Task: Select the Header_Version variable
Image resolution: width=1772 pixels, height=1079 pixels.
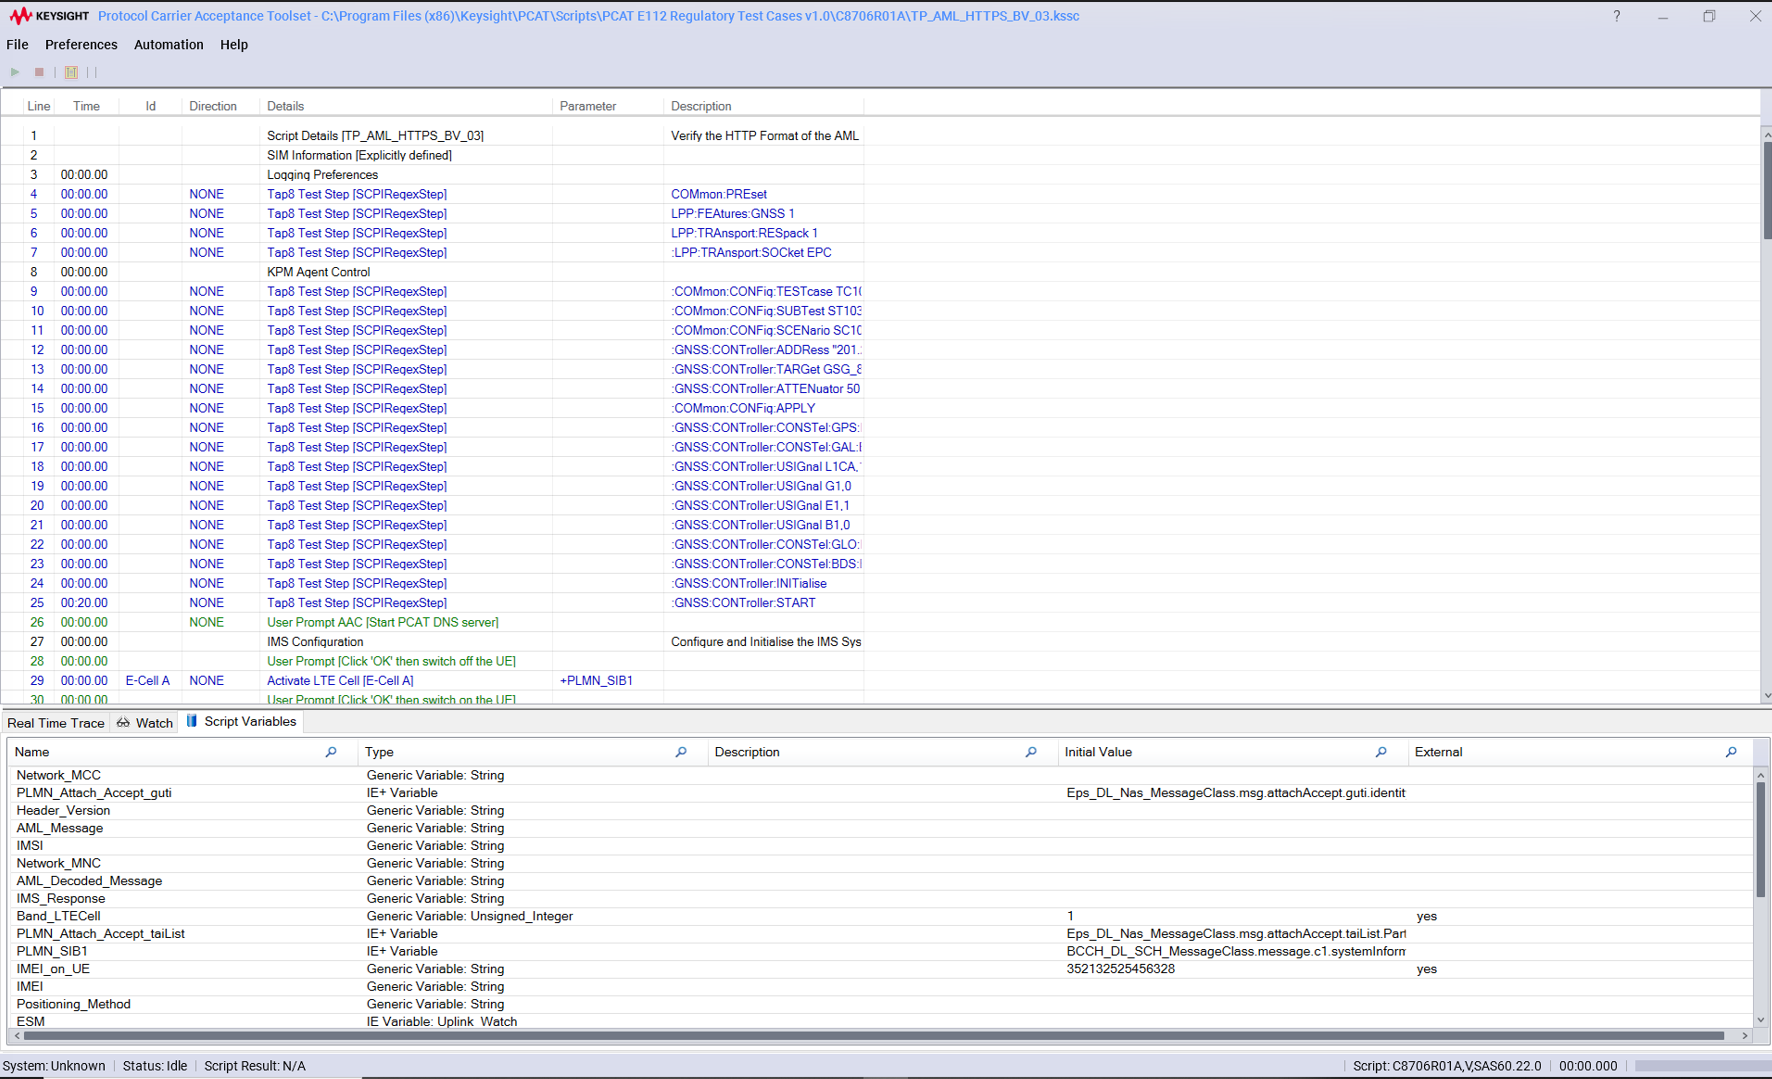Action: 881,811
